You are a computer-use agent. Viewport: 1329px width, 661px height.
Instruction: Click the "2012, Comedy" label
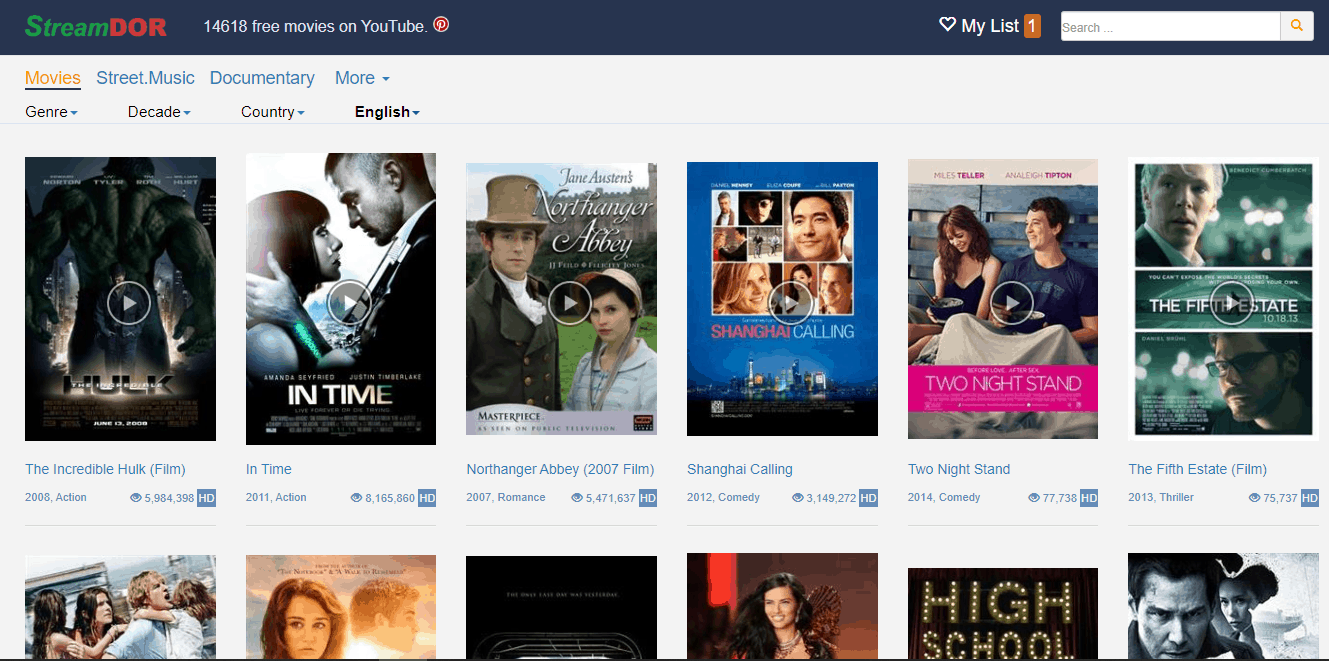[x=723, y=497]
